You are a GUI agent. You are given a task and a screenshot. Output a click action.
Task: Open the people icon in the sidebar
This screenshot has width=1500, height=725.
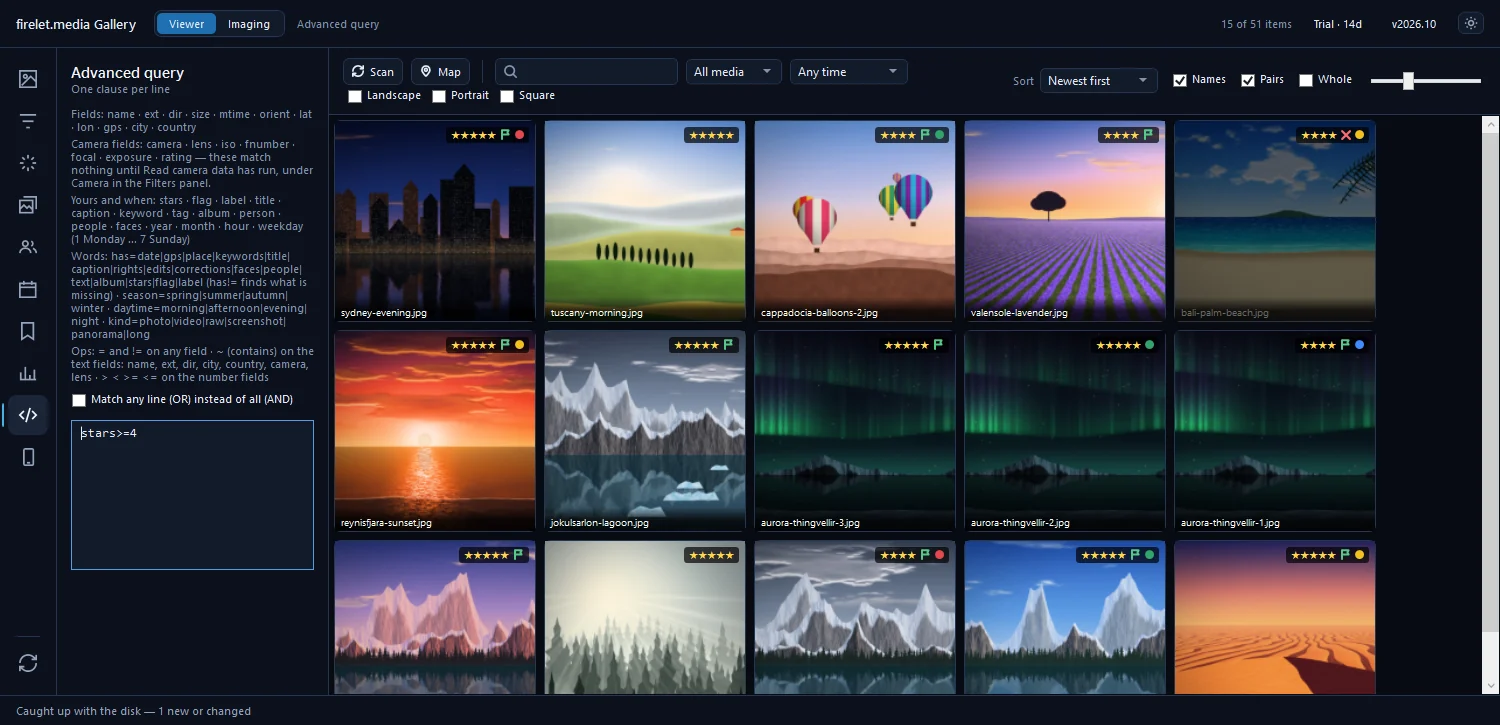(x=28, y=247)
